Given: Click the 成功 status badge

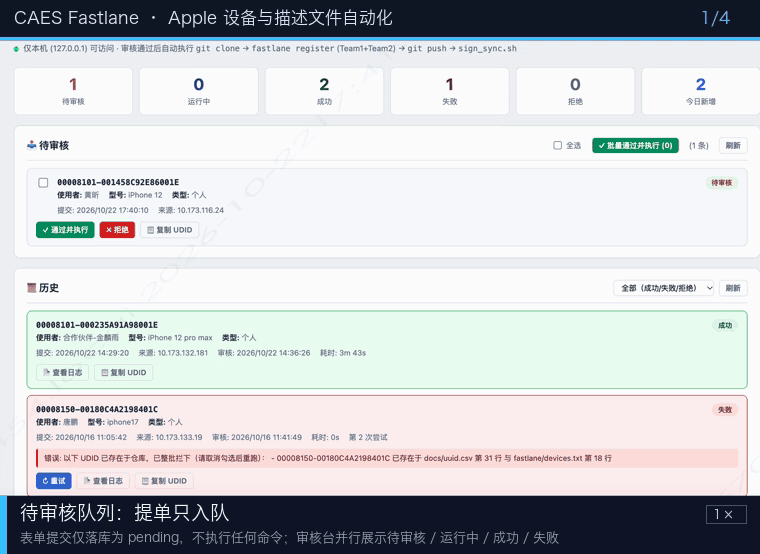Looking at the screenshot, I should tap(725, 325).
